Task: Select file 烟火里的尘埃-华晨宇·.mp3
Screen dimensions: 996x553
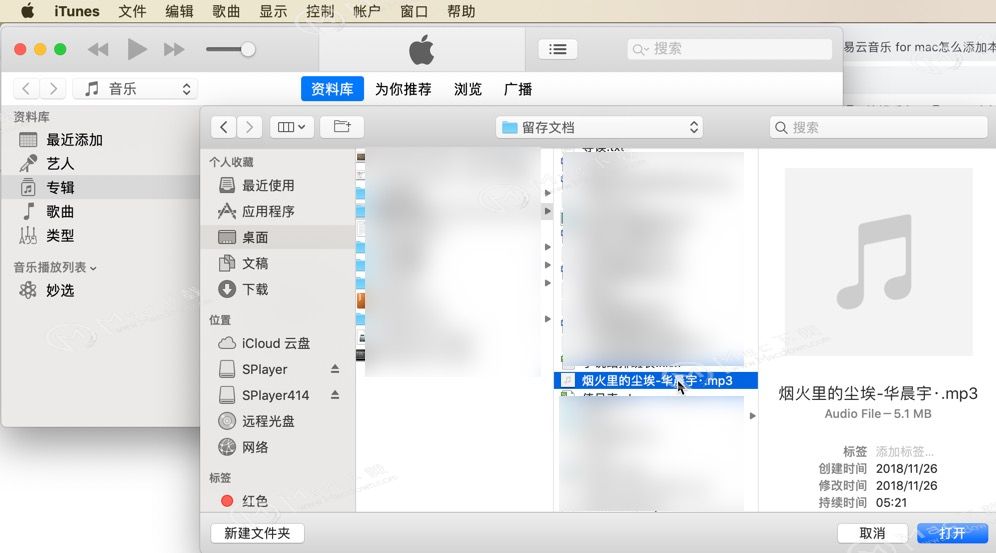Action: 656,380
